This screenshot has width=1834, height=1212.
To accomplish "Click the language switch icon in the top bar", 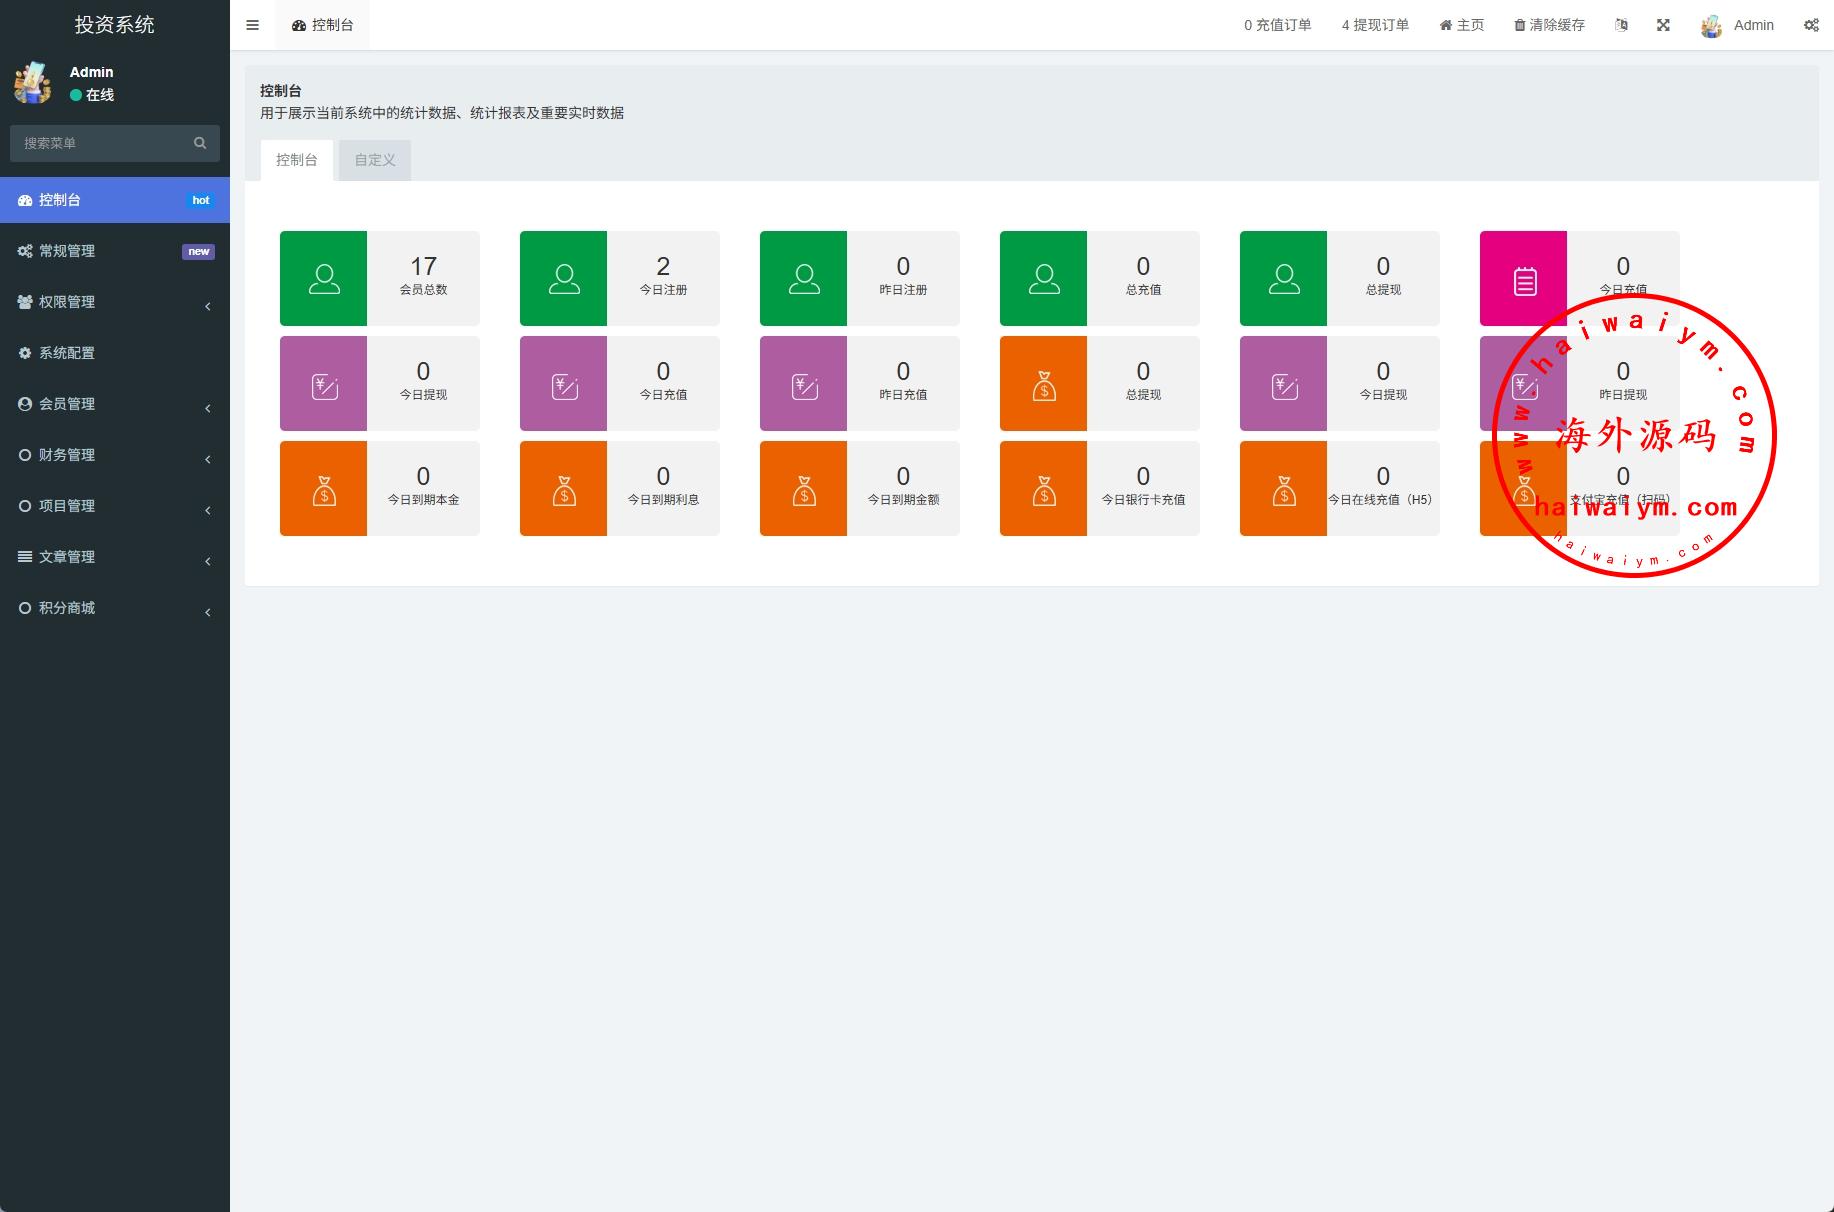I will click(1621, 25).
